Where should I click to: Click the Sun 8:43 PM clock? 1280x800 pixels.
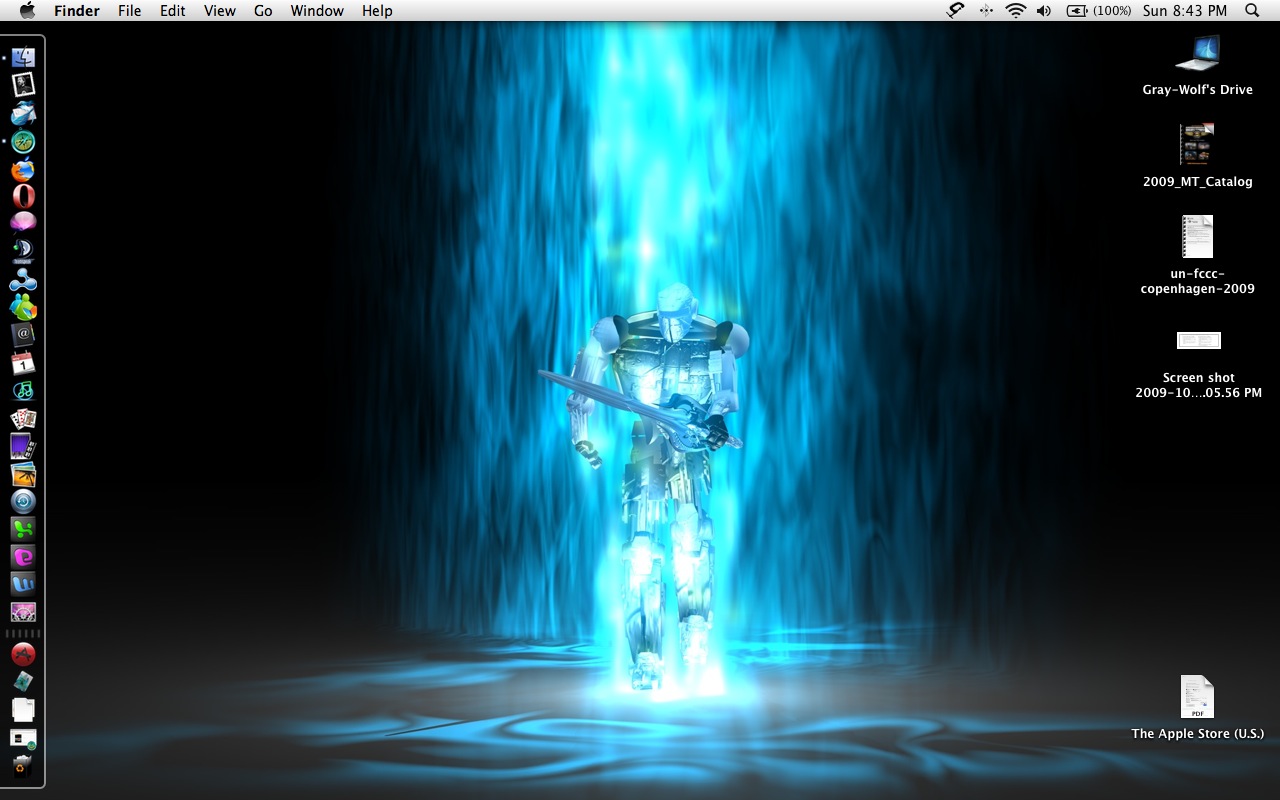click(1185, 11)
